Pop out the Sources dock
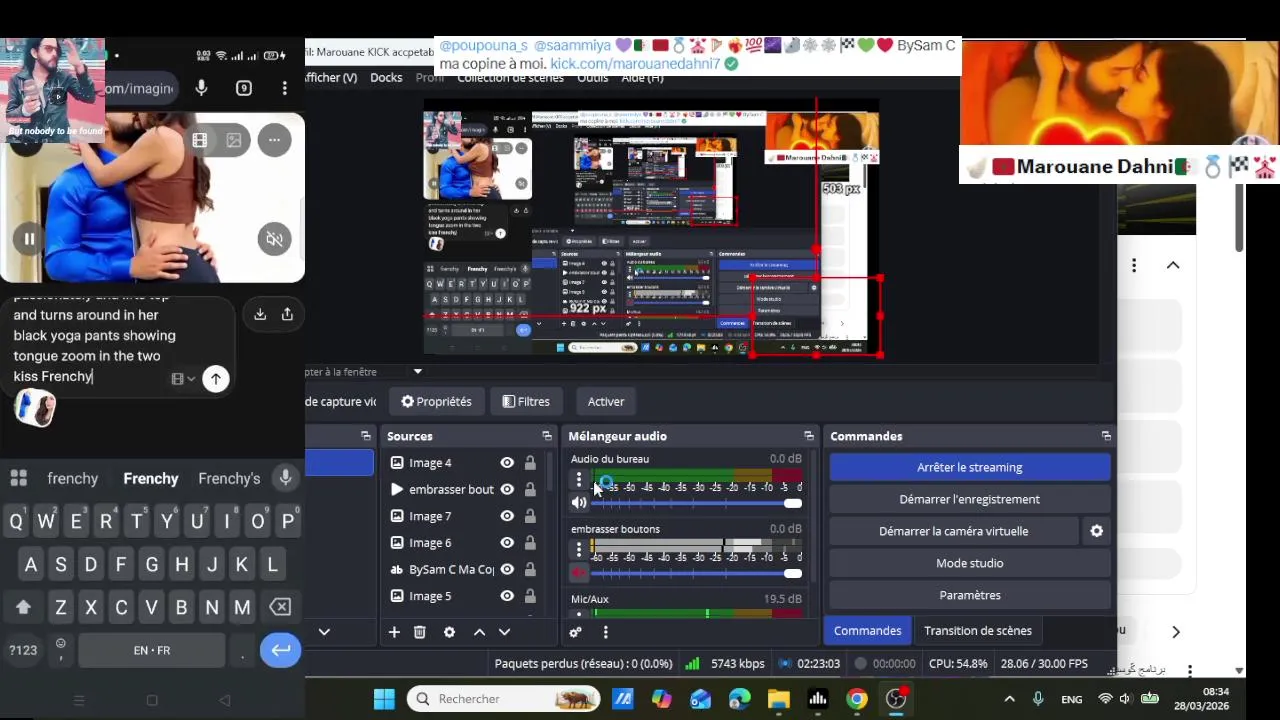The height and width of the screenshot is (720, 1280). pos(547,436)
